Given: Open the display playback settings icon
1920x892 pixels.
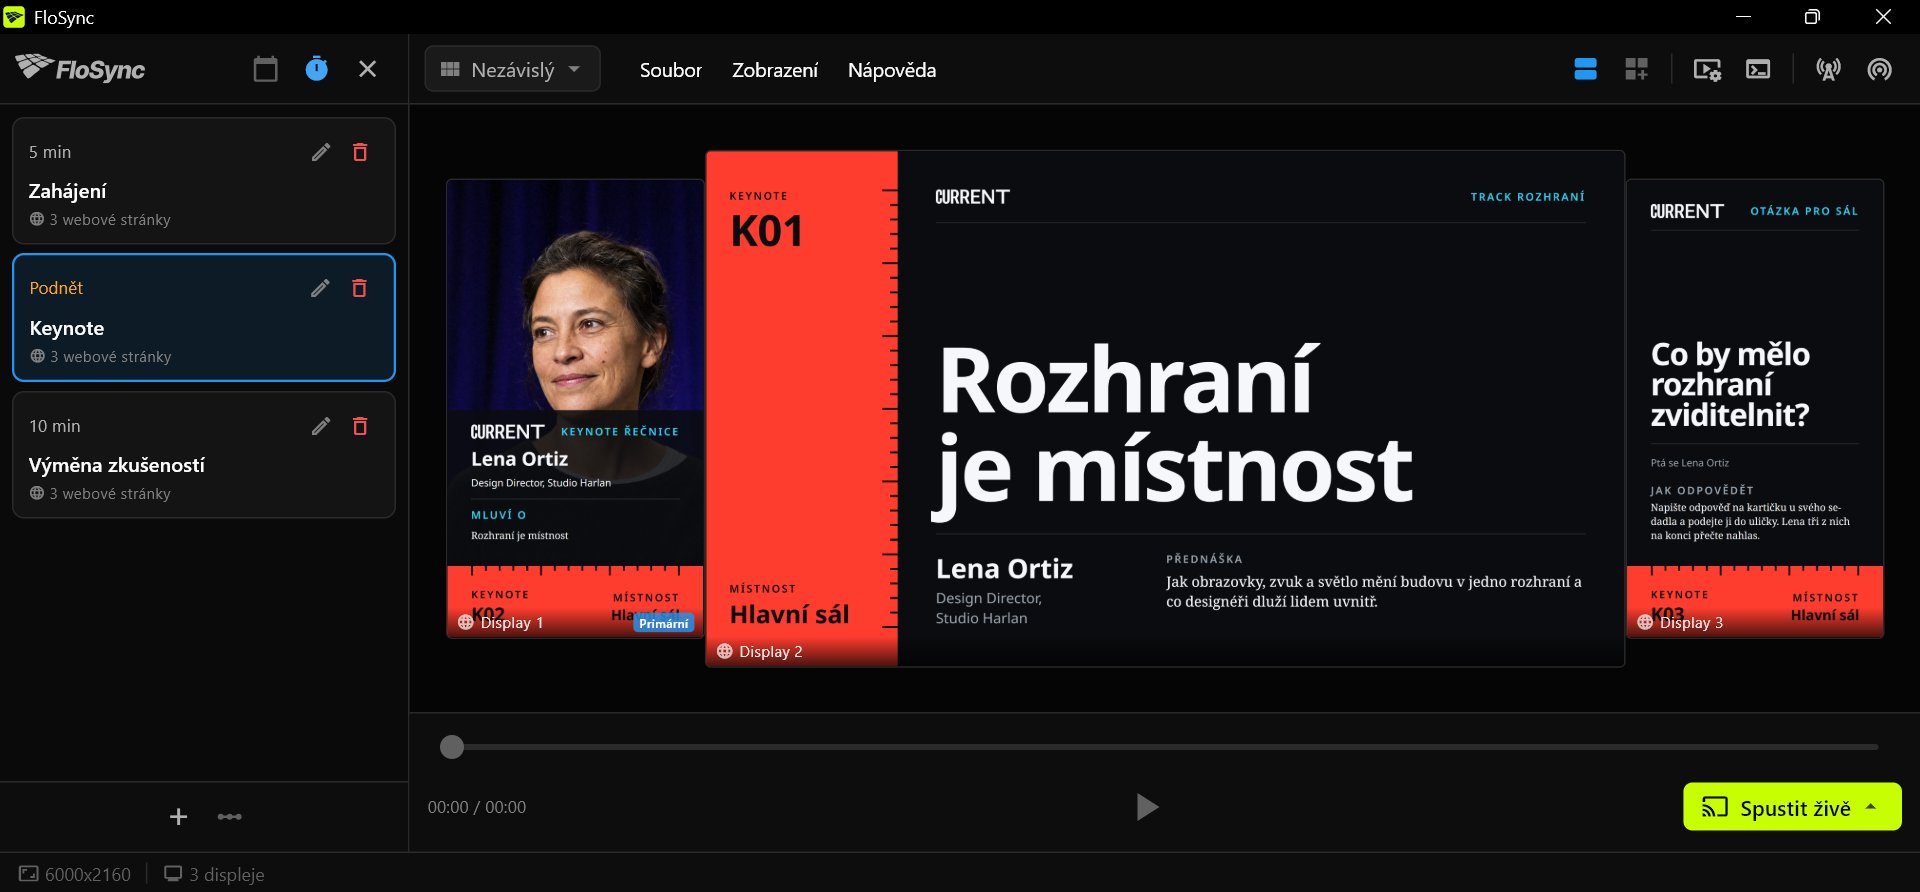Looking at the screenshot, I should point(1707,69).
